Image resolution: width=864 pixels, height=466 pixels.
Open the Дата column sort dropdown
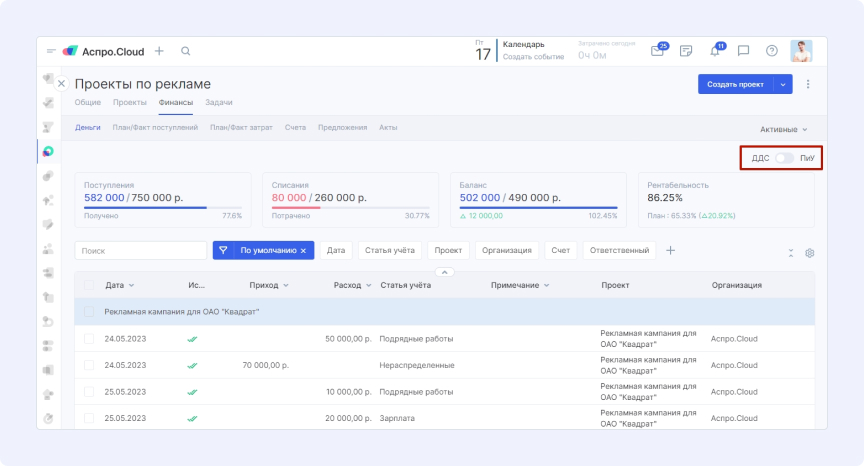[x=131, y=286]
